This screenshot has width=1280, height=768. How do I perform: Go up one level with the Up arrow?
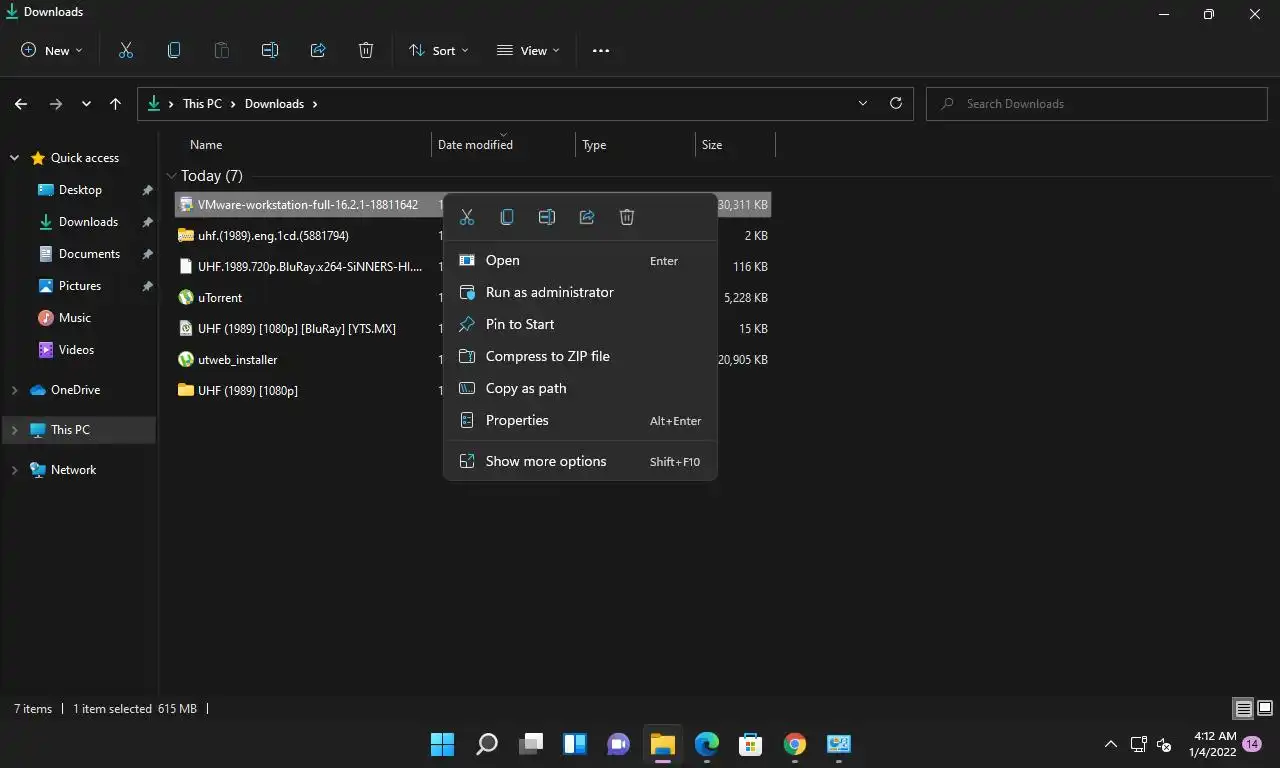[116, 104]
